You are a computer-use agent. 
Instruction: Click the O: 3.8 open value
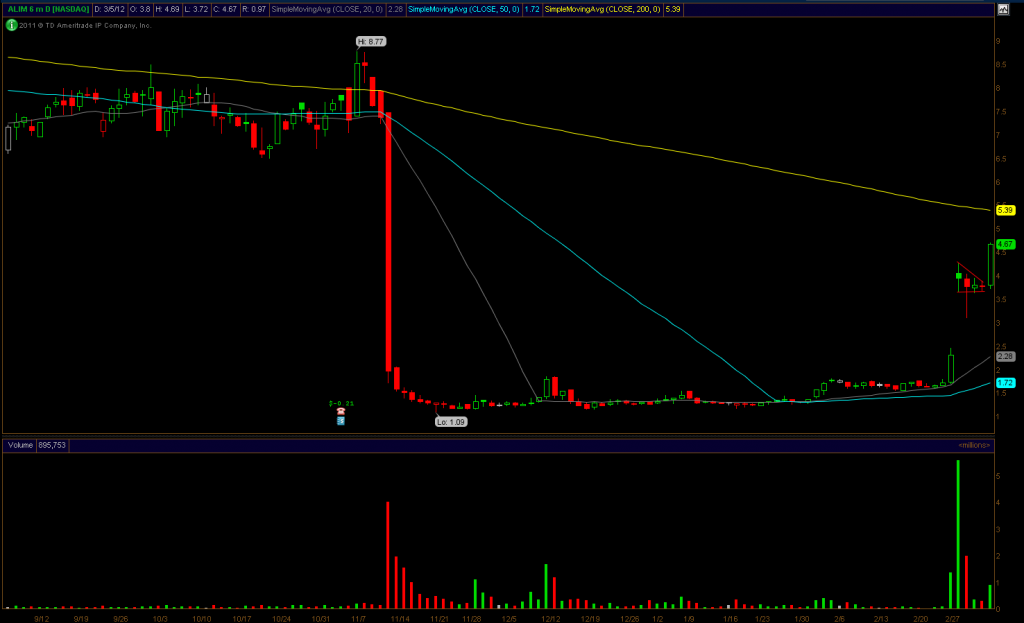pyautogui.click(x=140, y=9)
